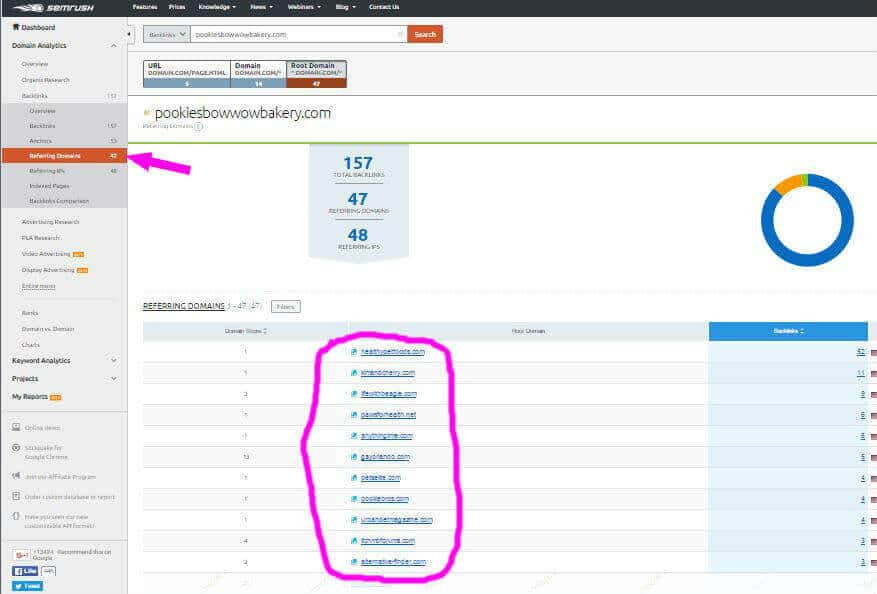Open Anchors in sidebar
Viewport: 877px width, 594px height.
point(65,140)
